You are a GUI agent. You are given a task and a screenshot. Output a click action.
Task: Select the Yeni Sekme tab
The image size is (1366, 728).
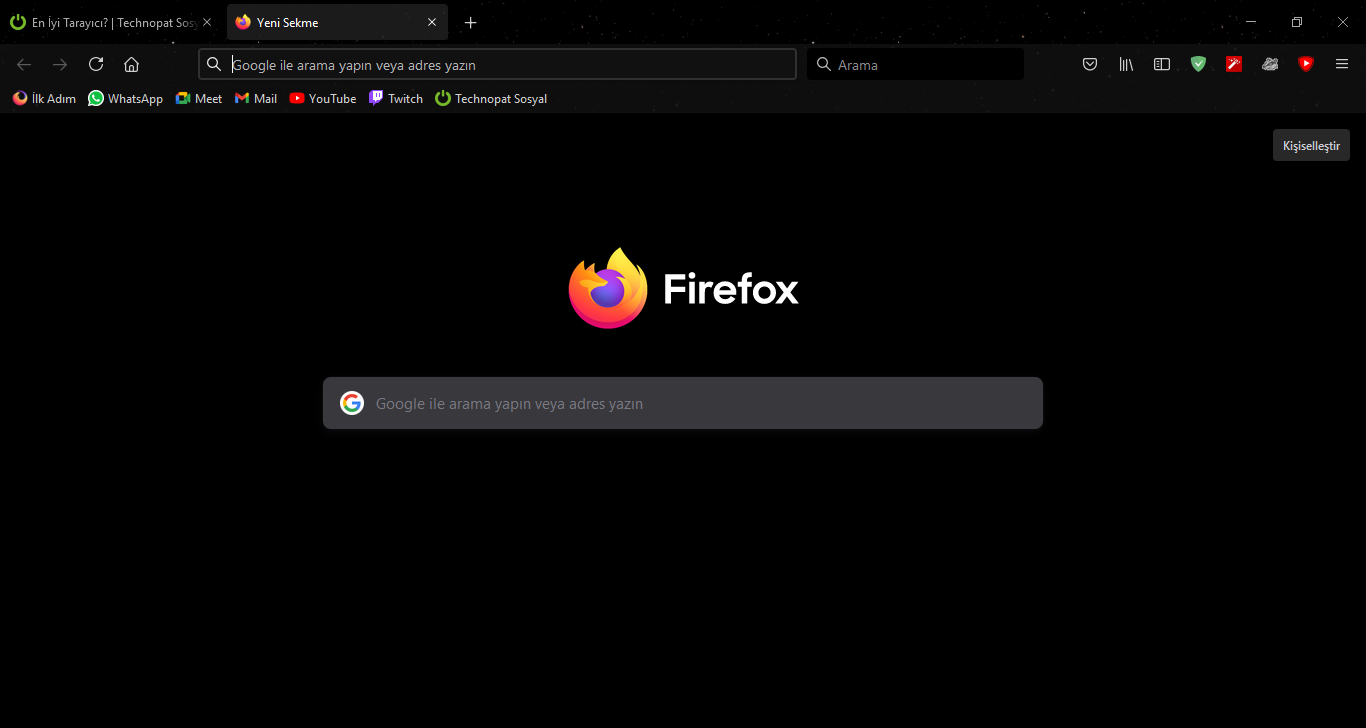337,22
